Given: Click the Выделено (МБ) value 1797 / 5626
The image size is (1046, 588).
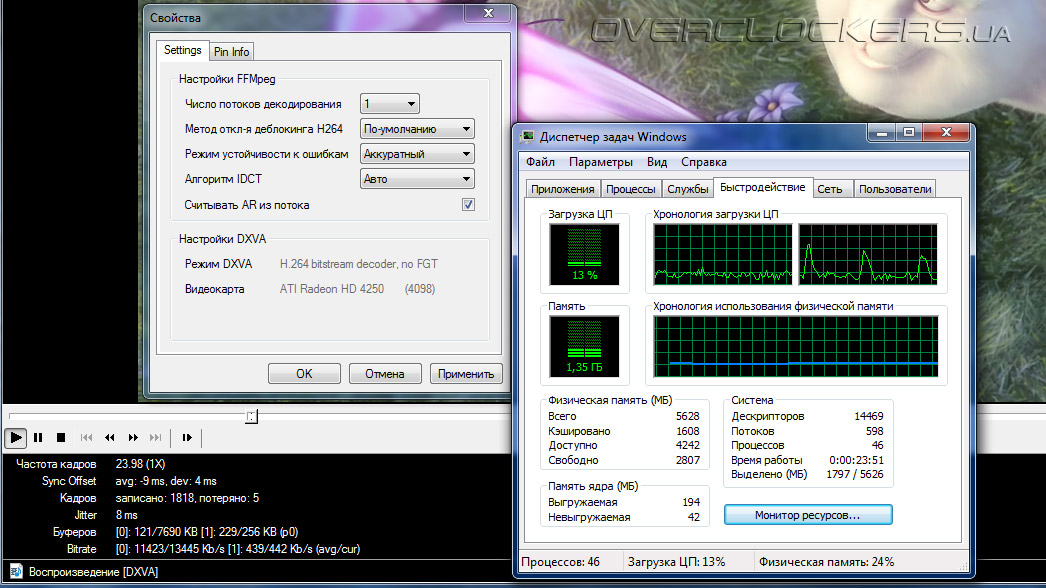Looking at the screenshot, I should (855, 475).
